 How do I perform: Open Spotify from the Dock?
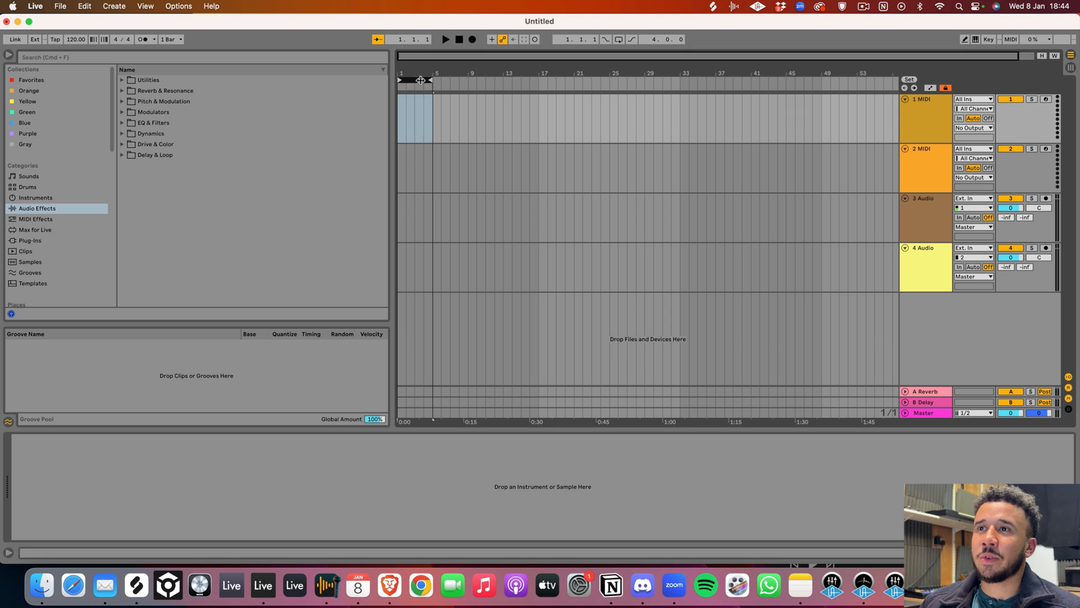point(705,586)
